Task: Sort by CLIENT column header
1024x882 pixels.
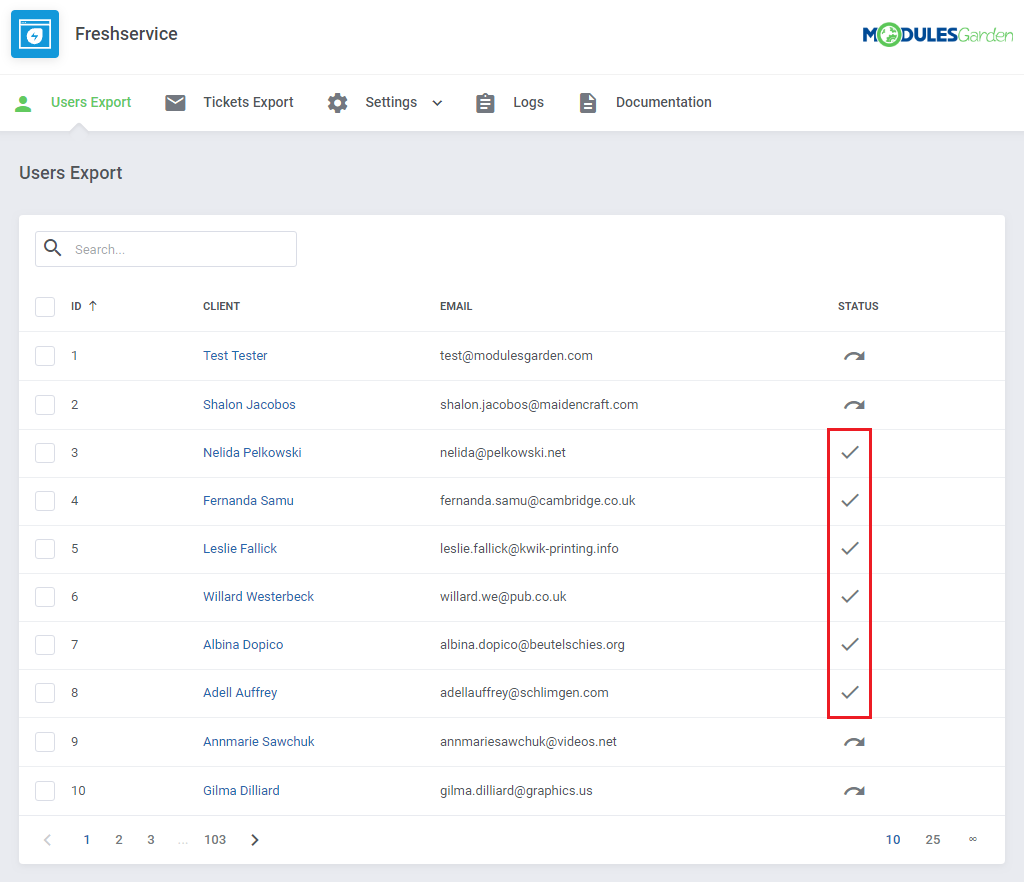Action: coord(221,306)
